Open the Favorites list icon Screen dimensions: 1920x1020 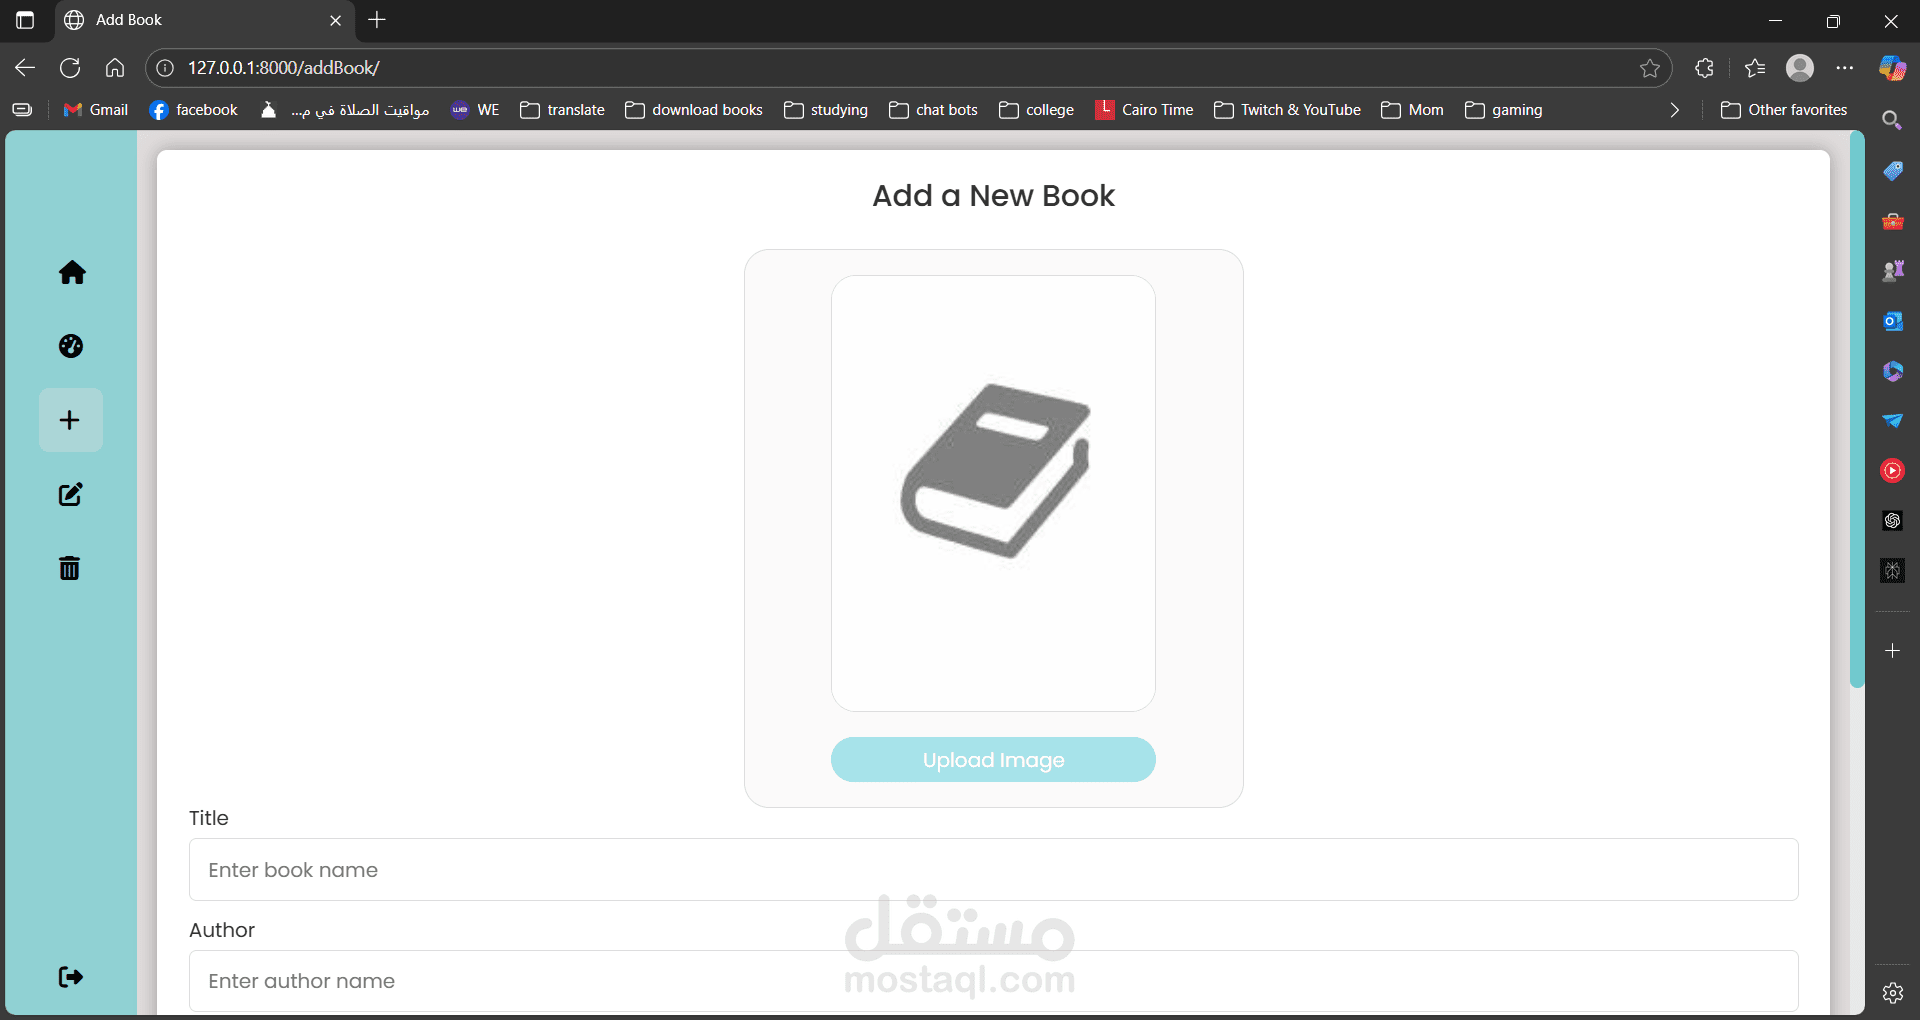click(1755, 68)
